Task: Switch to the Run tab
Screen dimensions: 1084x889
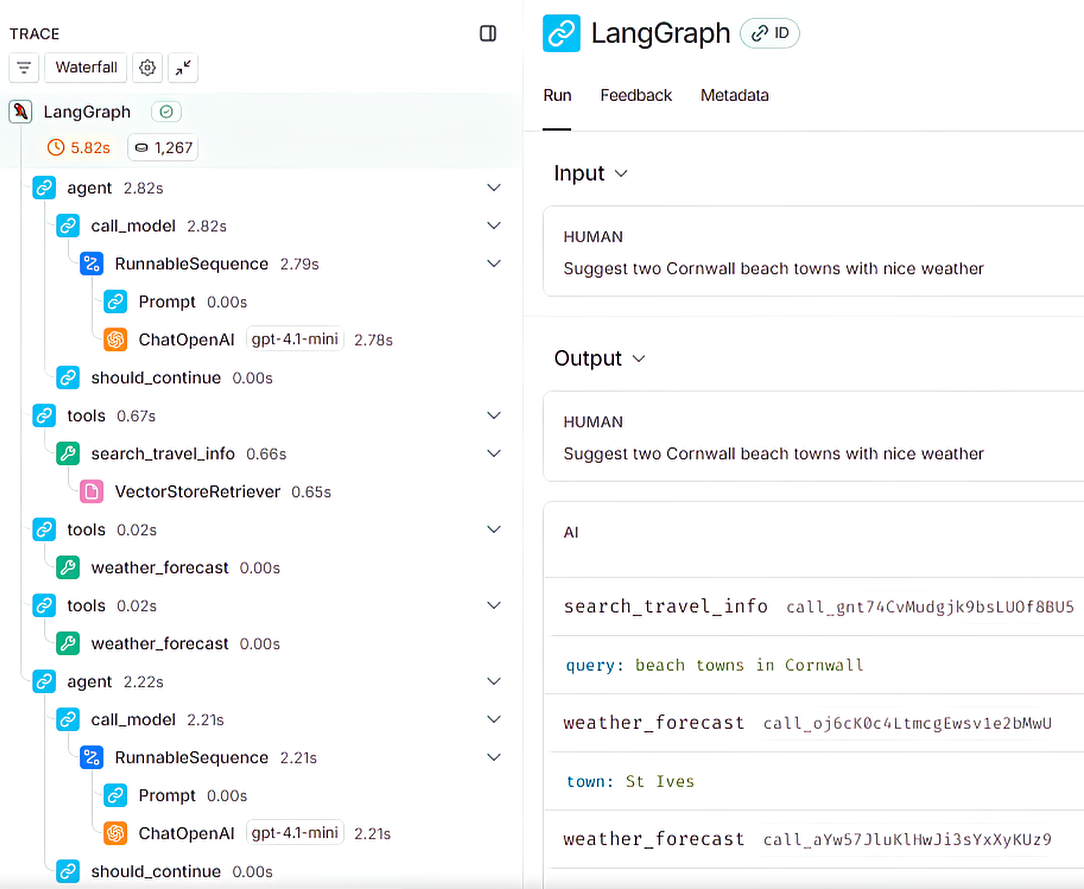Action: coord(557,95)
